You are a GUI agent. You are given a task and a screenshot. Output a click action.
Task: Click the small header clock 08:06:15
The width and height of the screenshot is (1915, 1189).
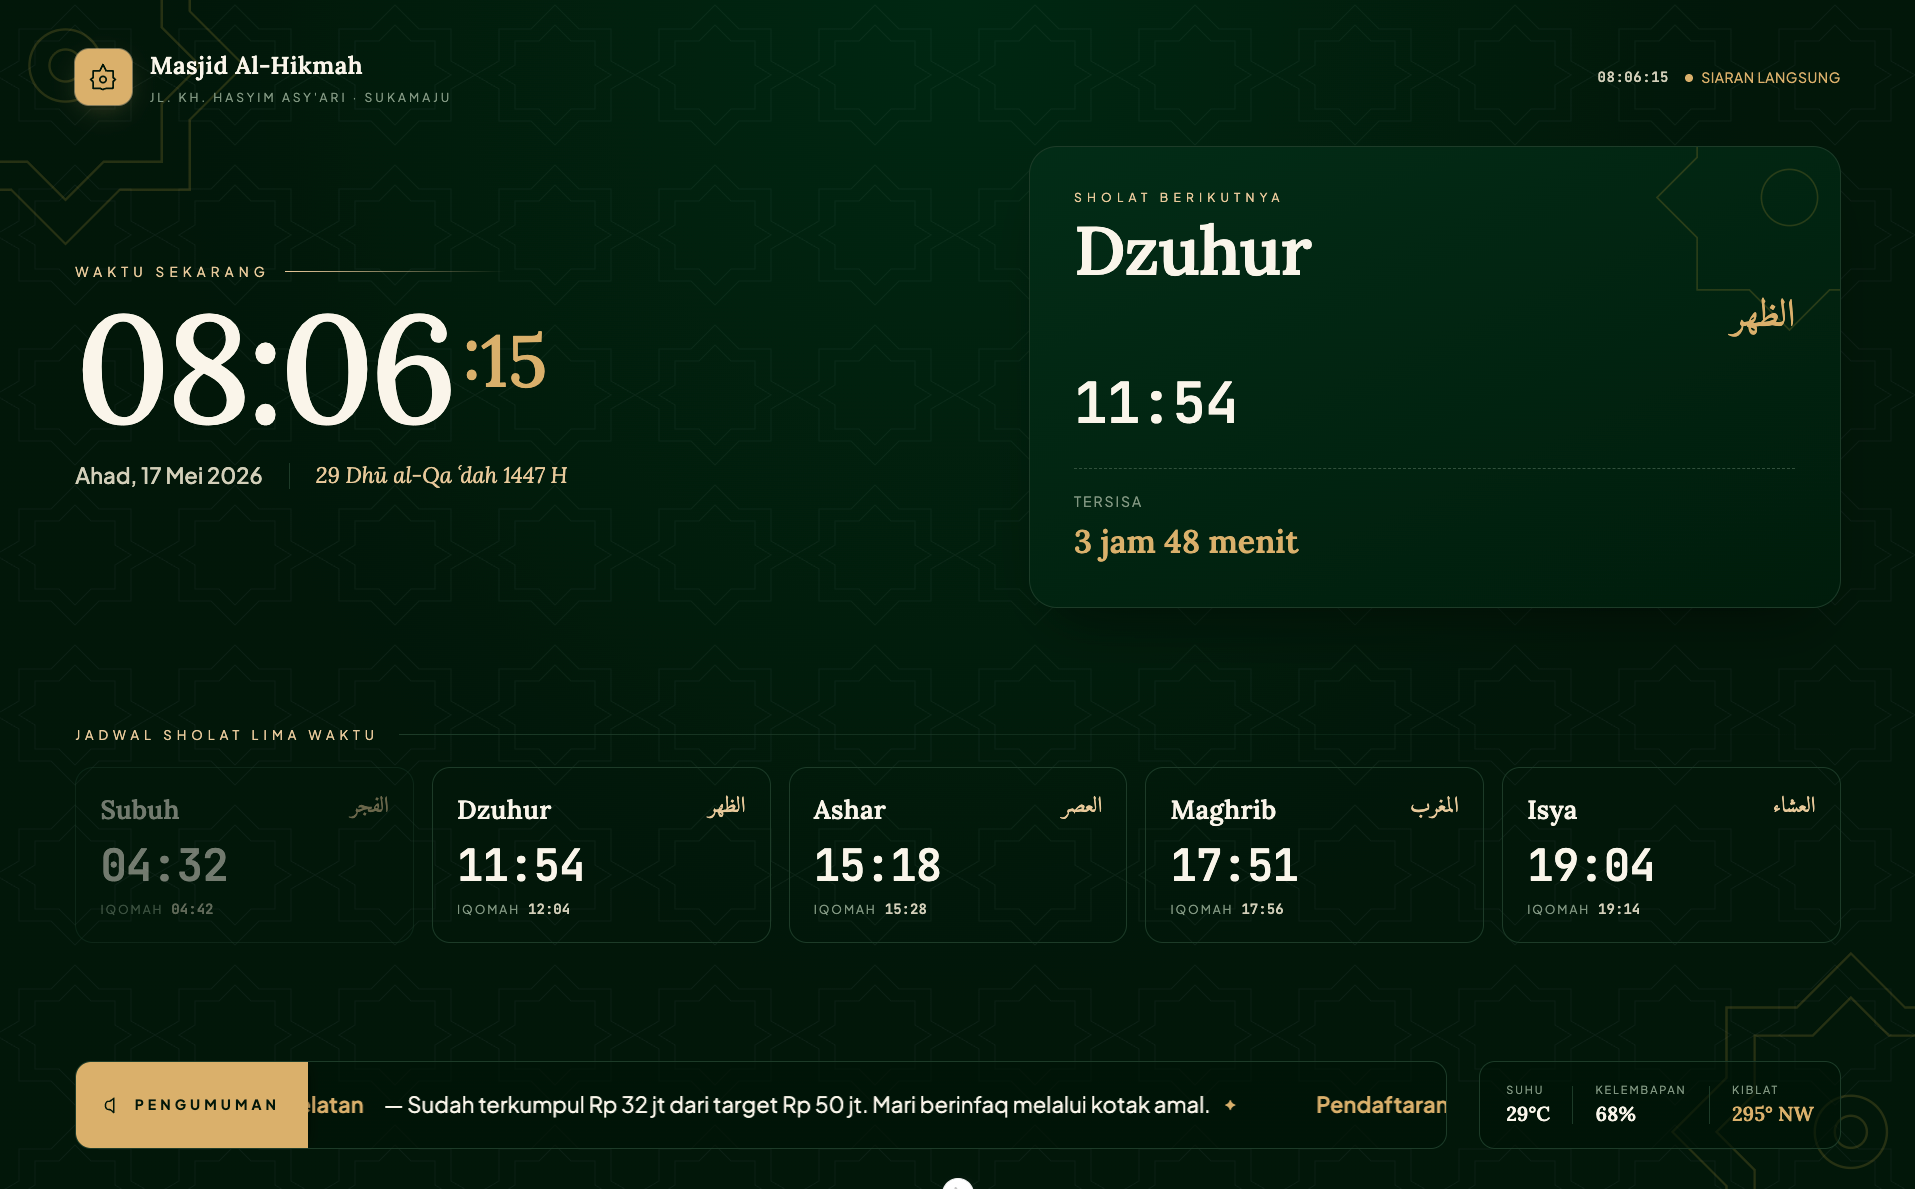point(1632,77)
